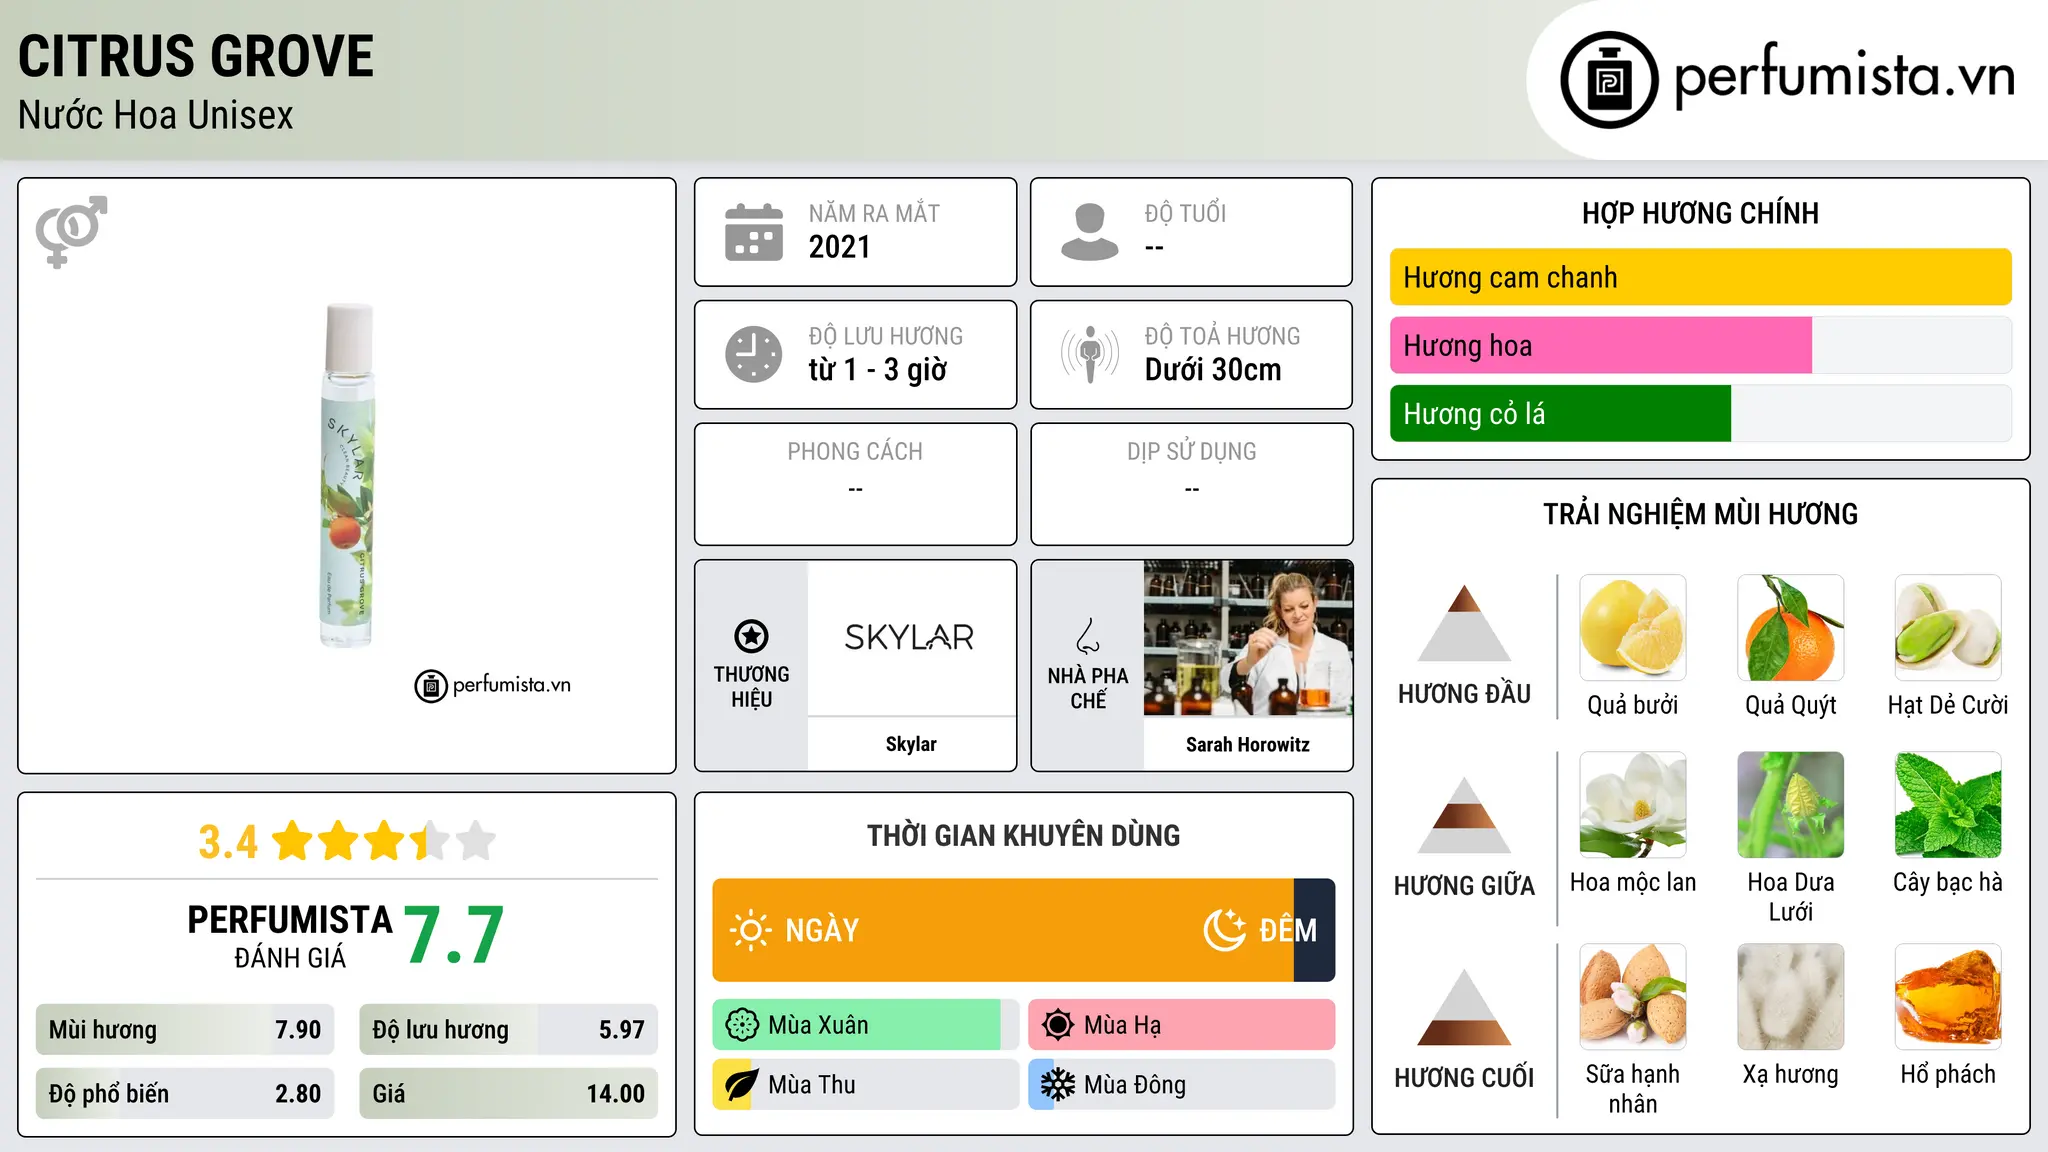Viewport: 2048px width, 1152px height.
Task: Open the Cây bạc hà note image
Action: (1948, 805)
